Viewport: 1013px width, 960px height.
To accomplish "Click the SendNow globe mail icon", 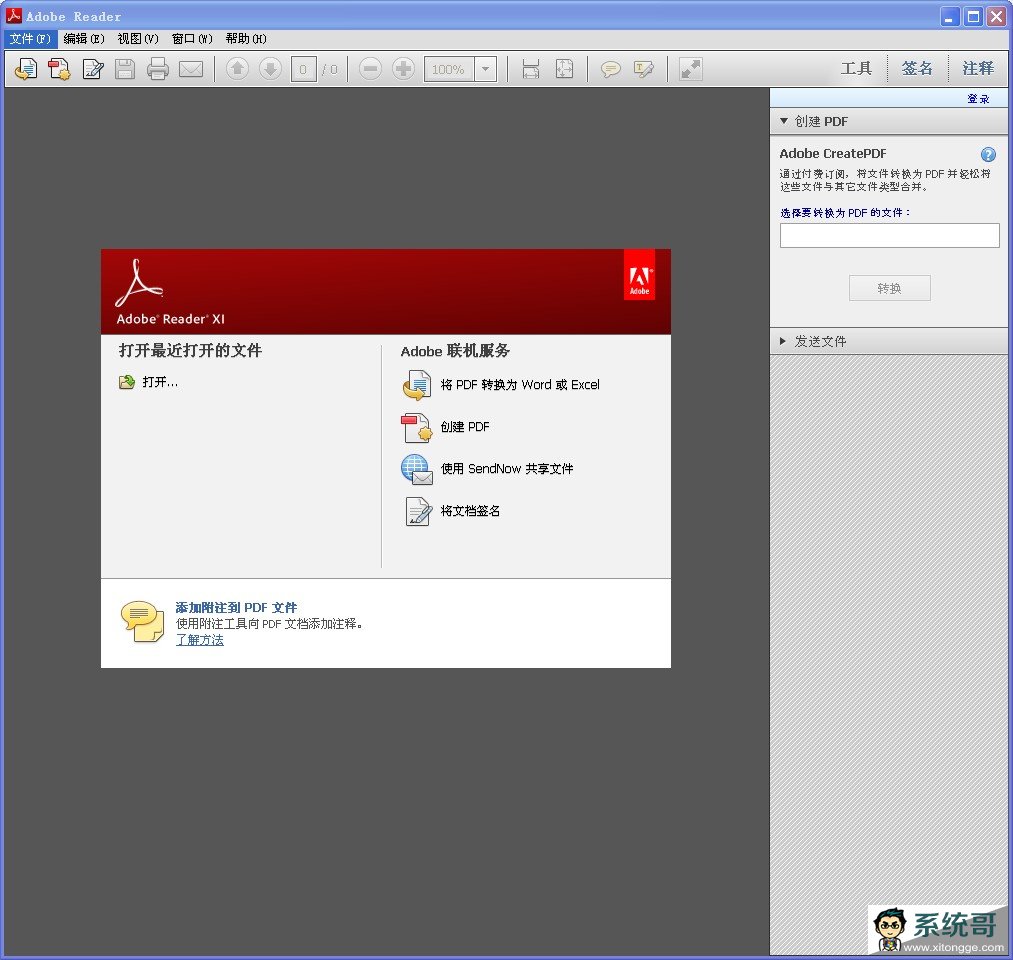I will coord(417,470).
